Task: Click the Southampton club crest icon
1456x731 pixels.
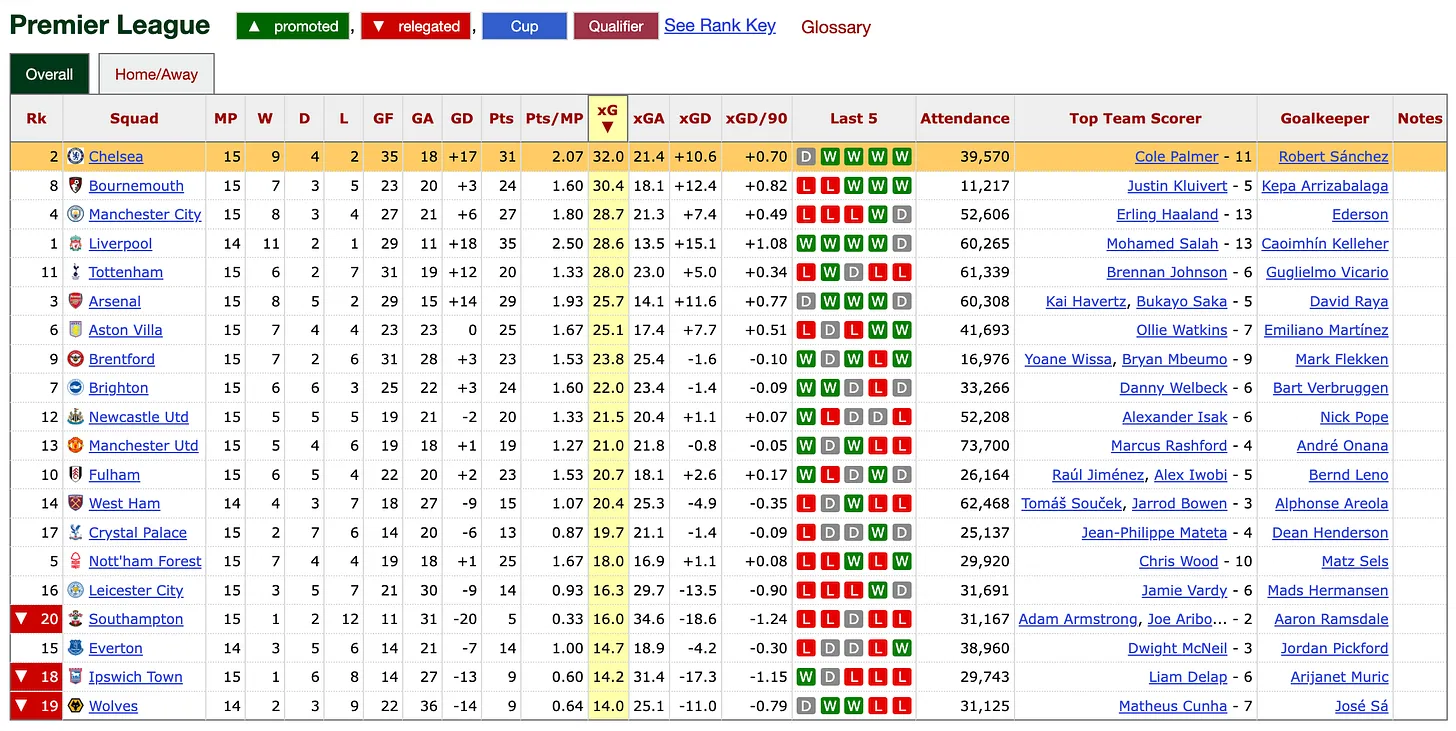Action: click(75, 620)
